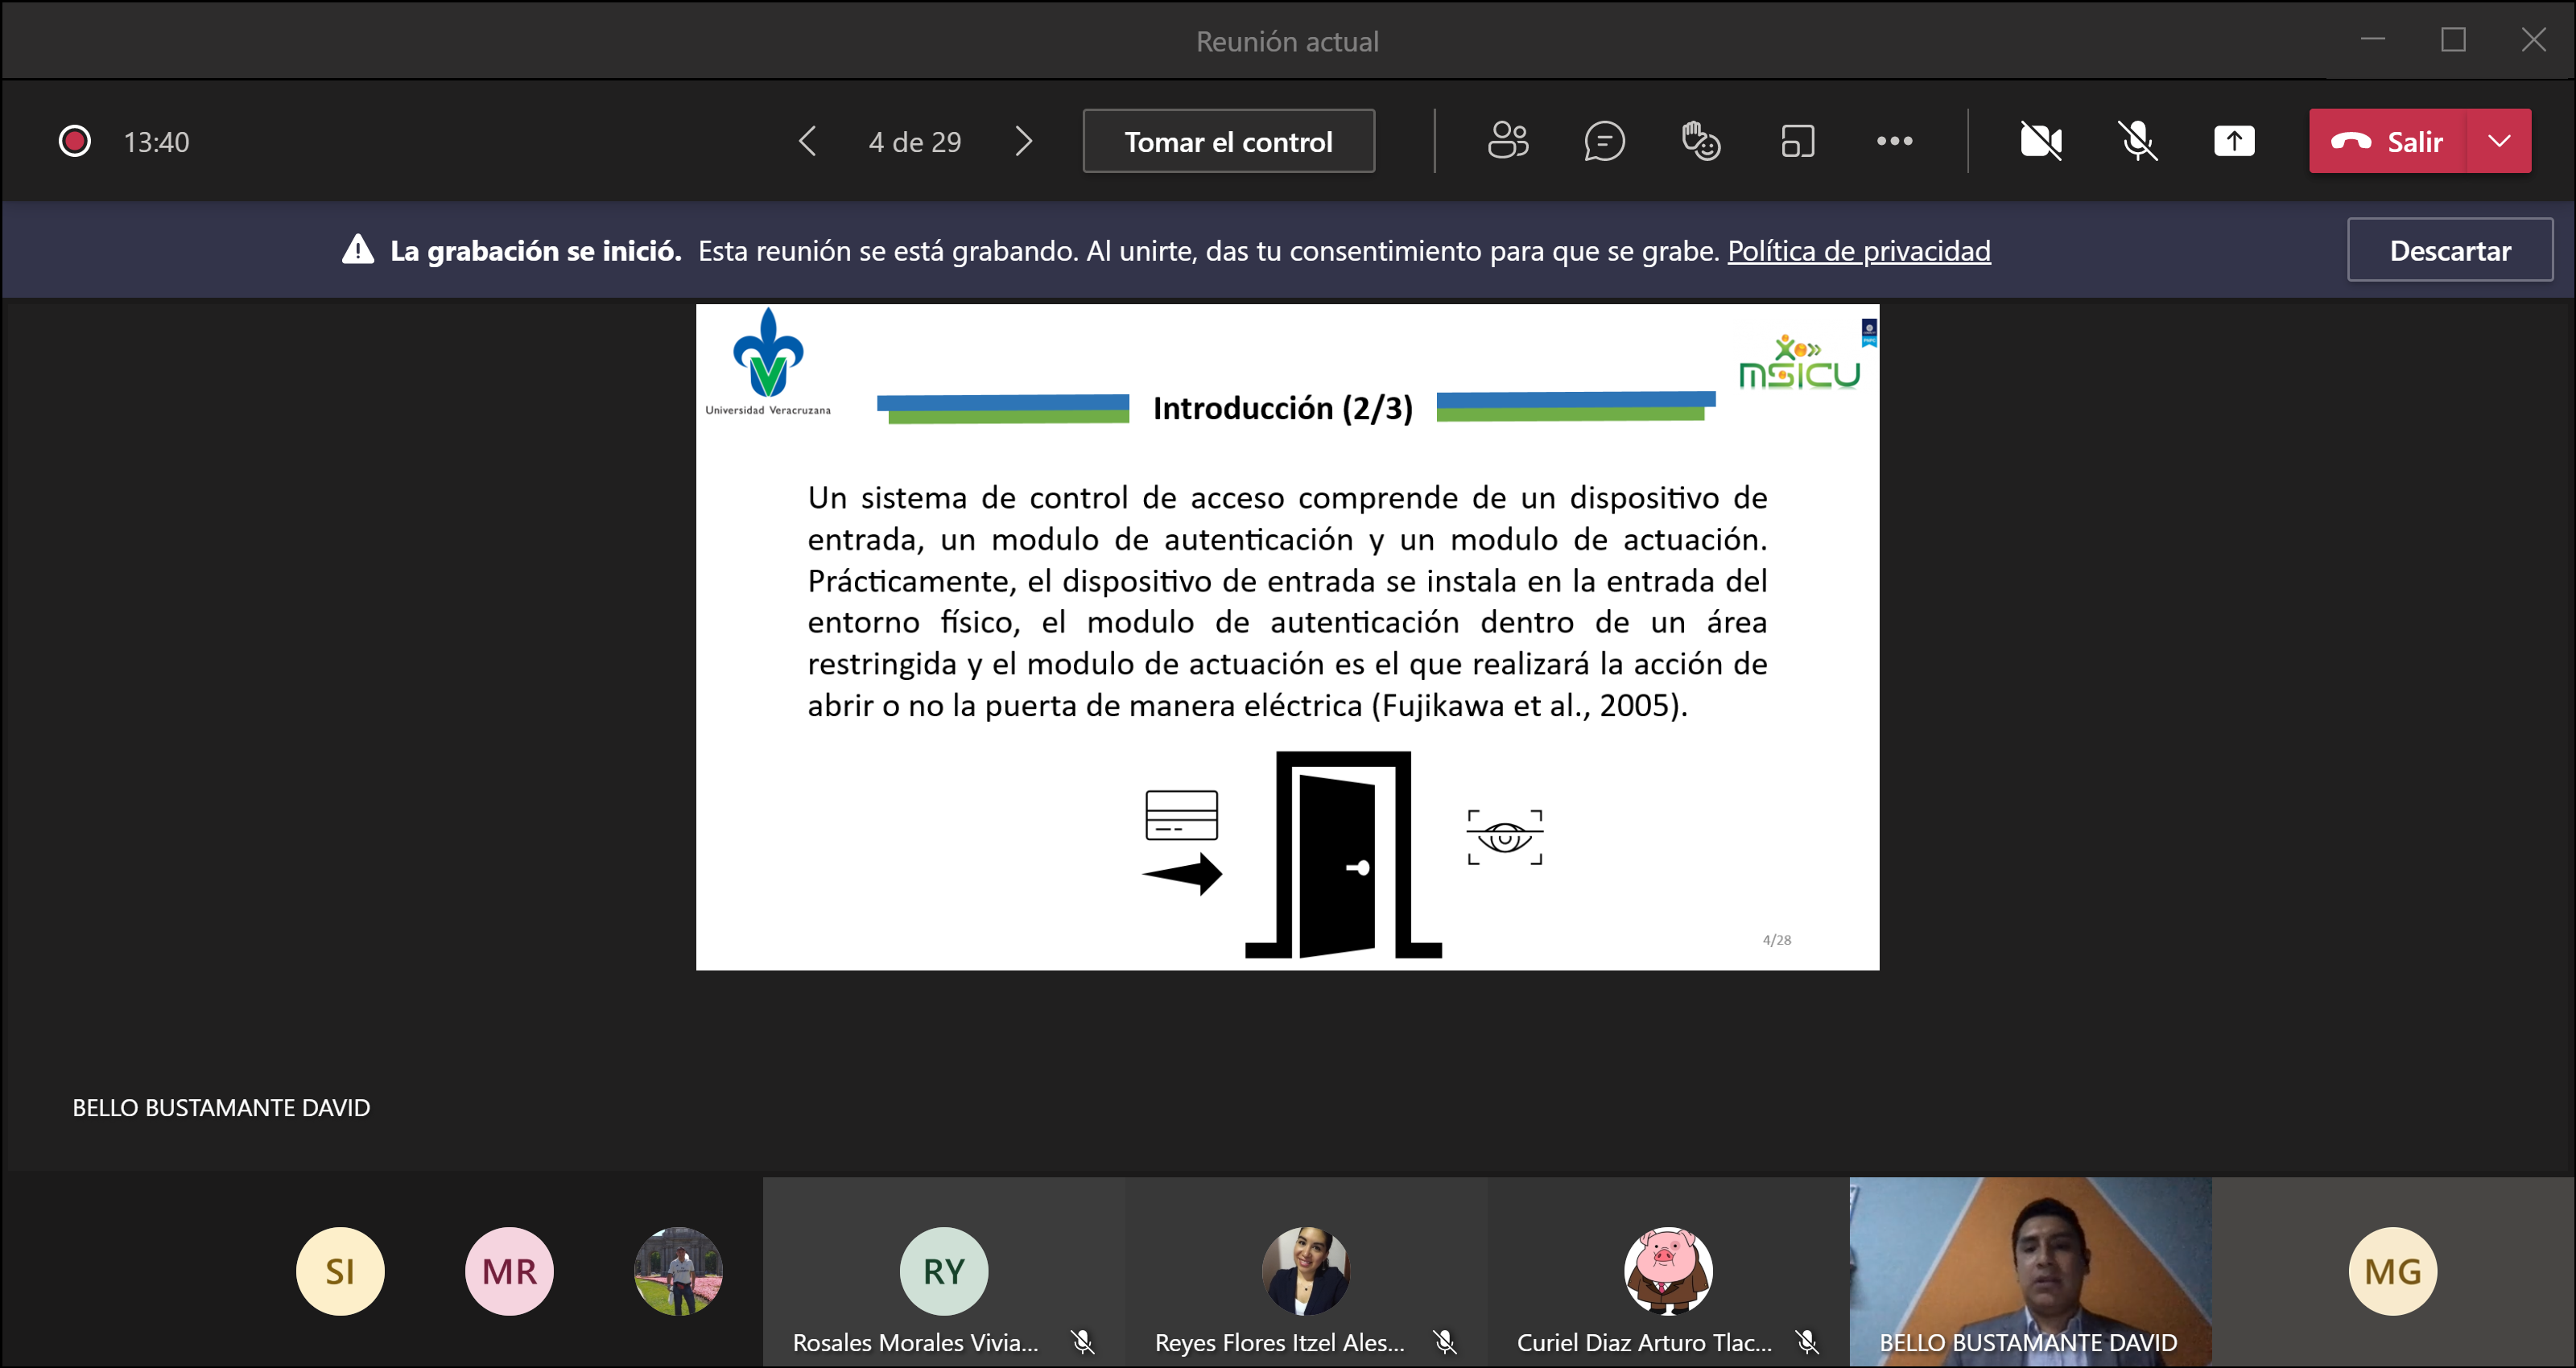Click the share content upload icon
This screenshot has width=2576, height=1368.
2234,141
